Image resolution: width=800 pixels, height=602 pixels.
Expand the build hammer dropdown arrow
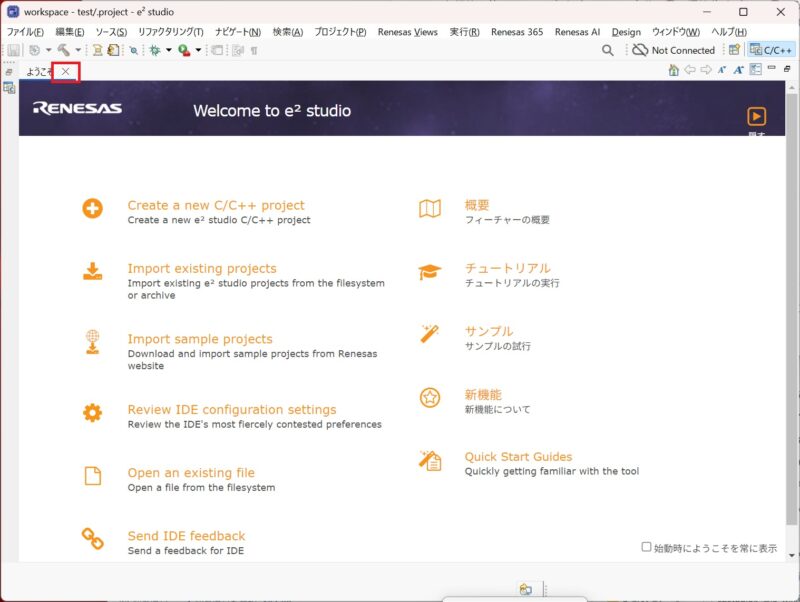[78, 50]
